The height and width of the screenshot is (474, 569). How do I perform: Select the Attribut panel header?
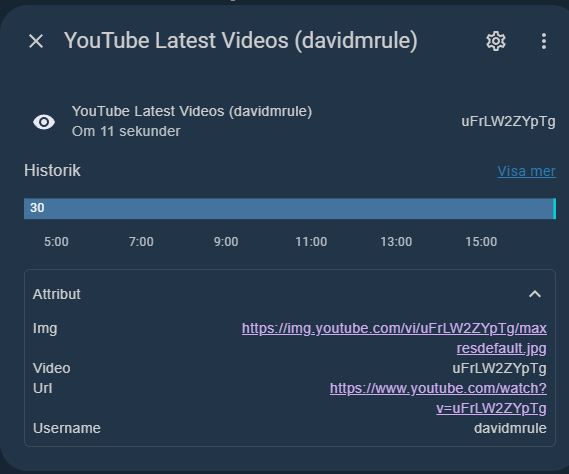click(x=290, y=294)
